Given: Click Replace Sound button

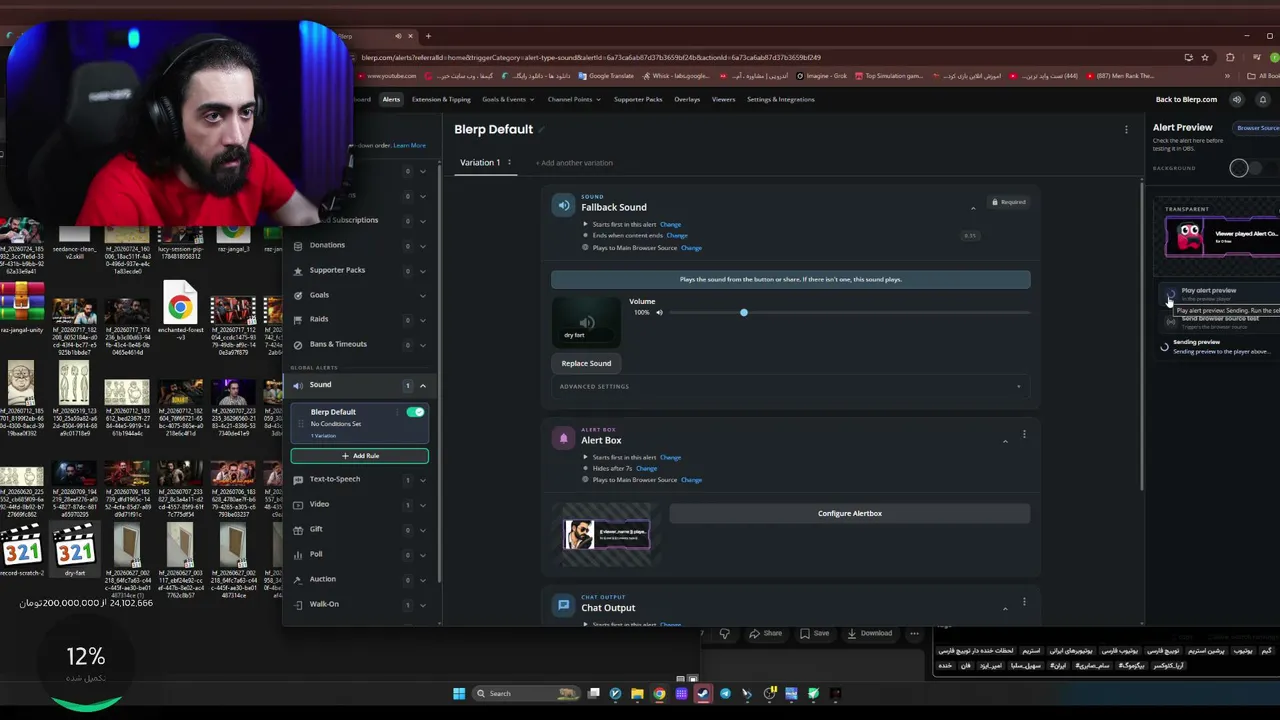Looking at the screenshot, I should [586, 363].
